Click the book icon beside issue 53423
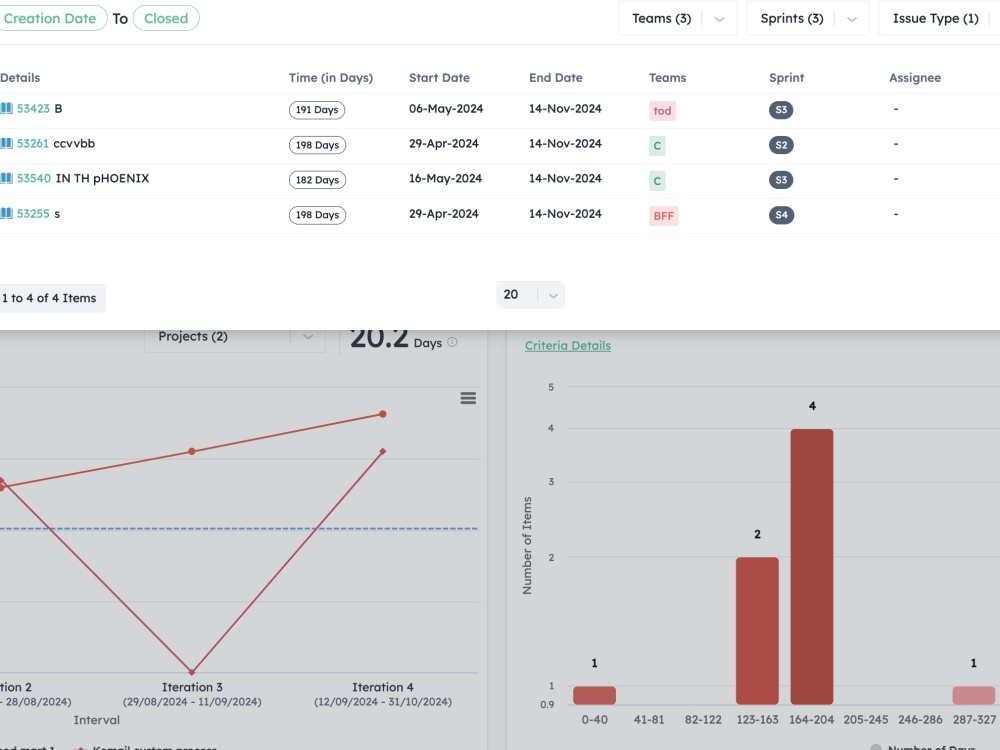 click(6, 108)
